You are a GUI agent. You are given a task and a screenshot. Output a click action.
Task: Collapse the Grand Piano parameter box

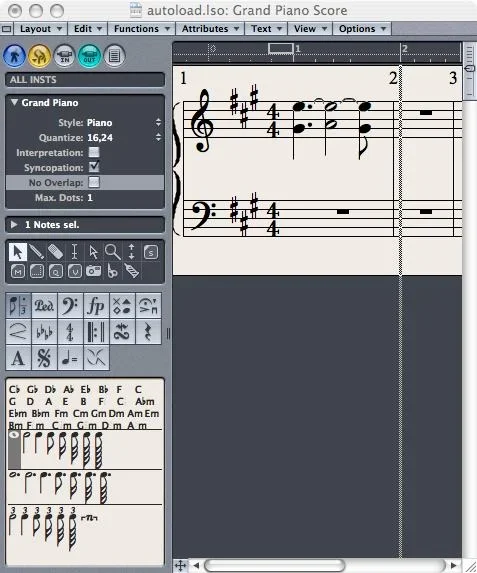[x=14, y=102]
